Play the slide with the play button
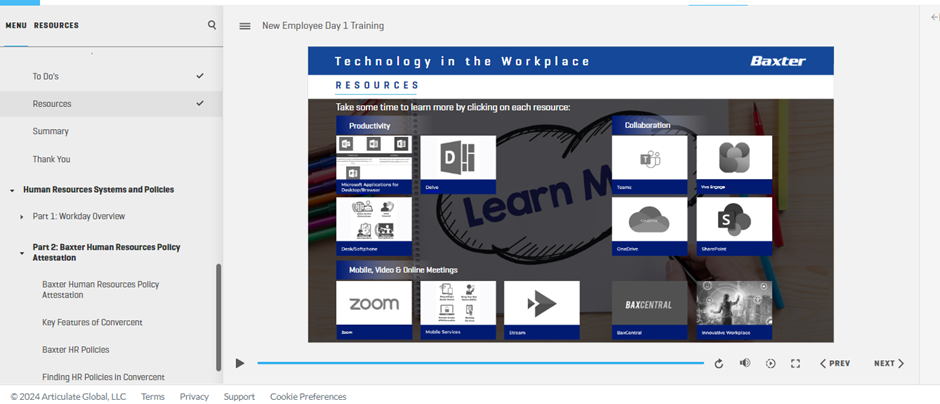Image resolution: width=940 pixels, height=404 pixels. 240,363
